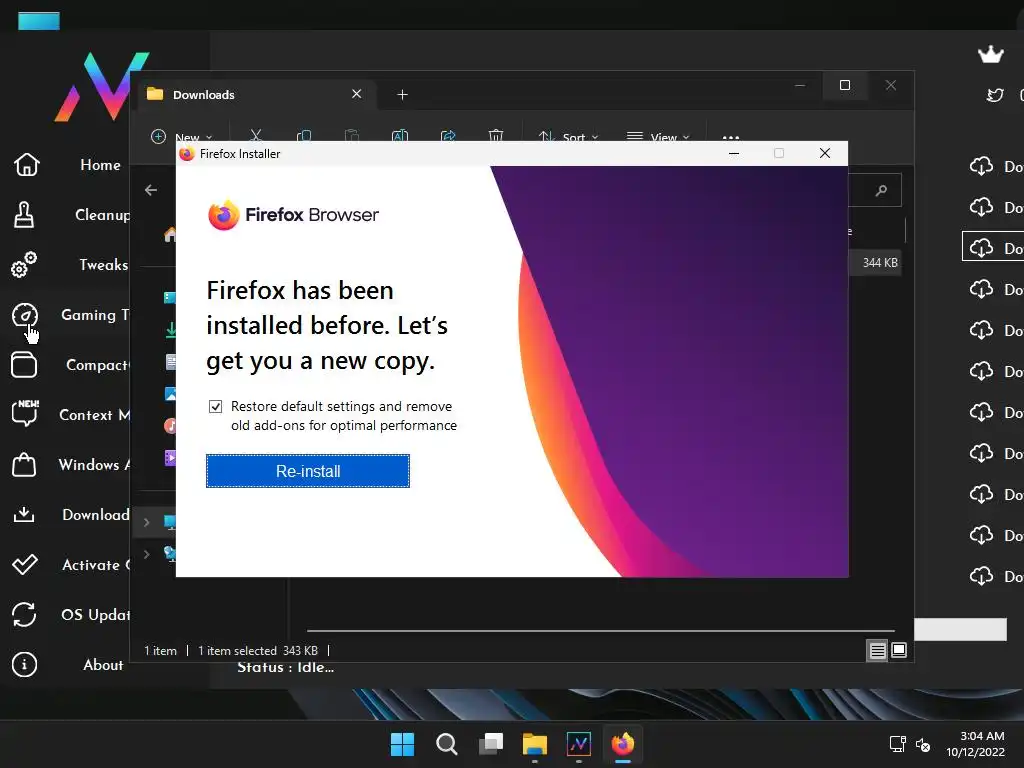
Task: Close the Downloads tab in File Explorer
Action: click(x=357, y=94)
